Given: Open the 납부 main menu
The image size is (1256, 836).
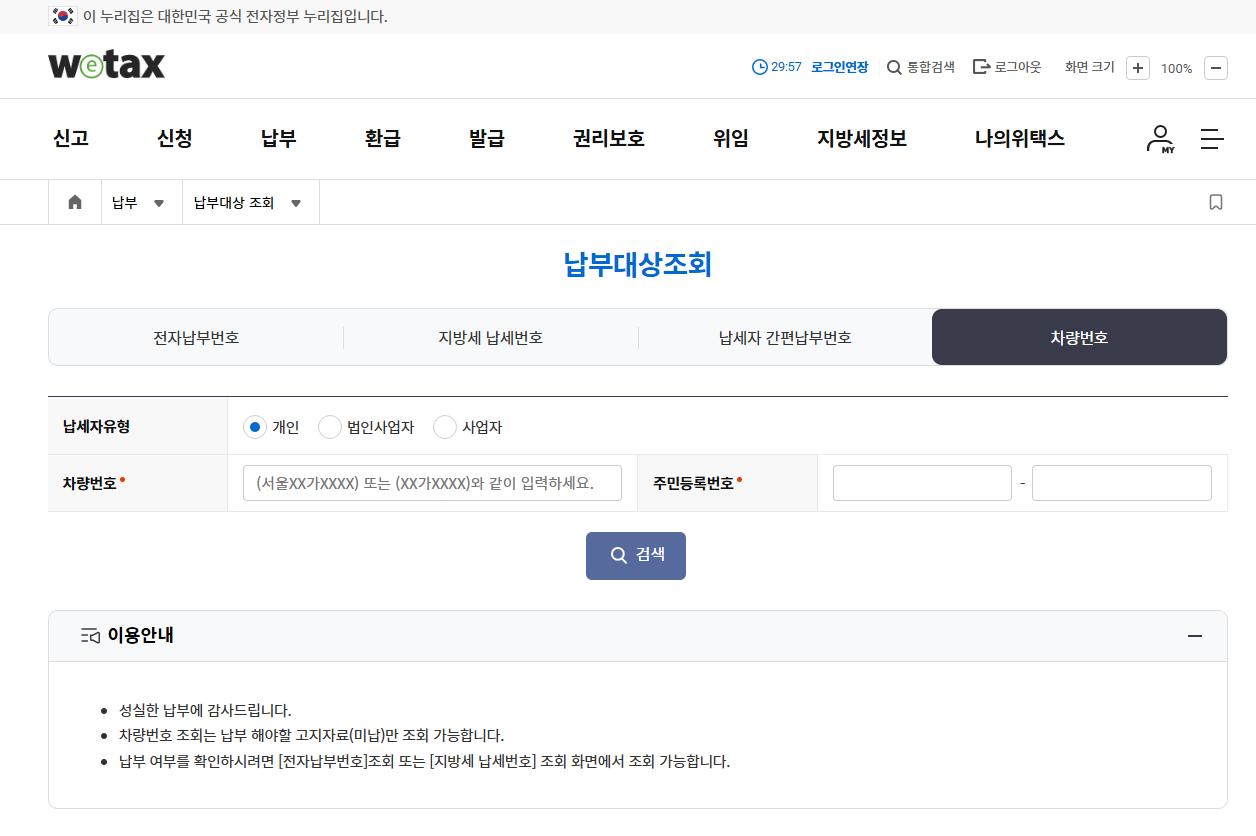Looking at the screenshot, I should [279, 139].
